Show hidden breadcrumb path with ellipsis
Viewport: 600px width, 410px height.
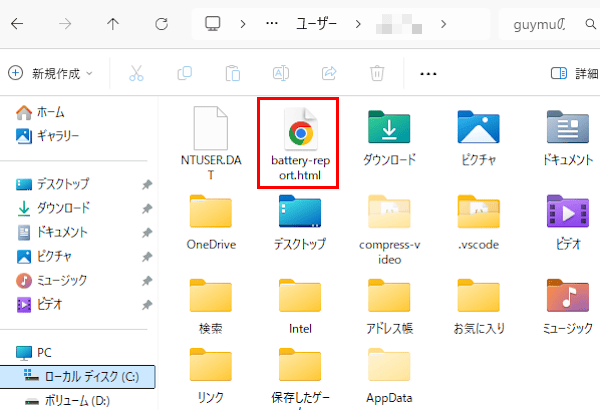tap(272, 24)
